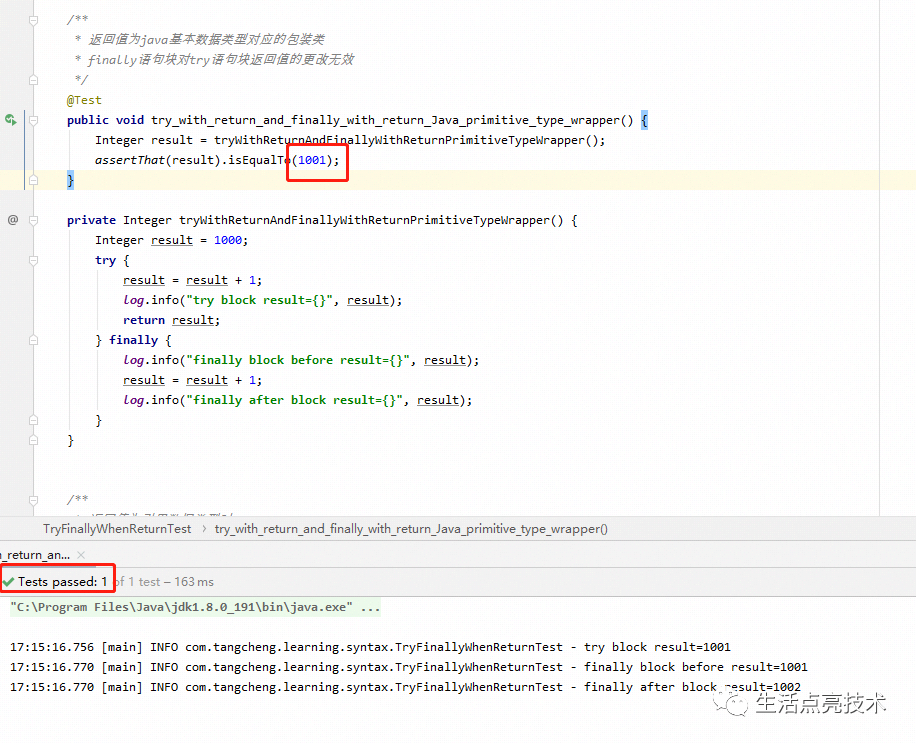Click the @ annotation gutter icon
916x743 pixels.
point(13,220)
